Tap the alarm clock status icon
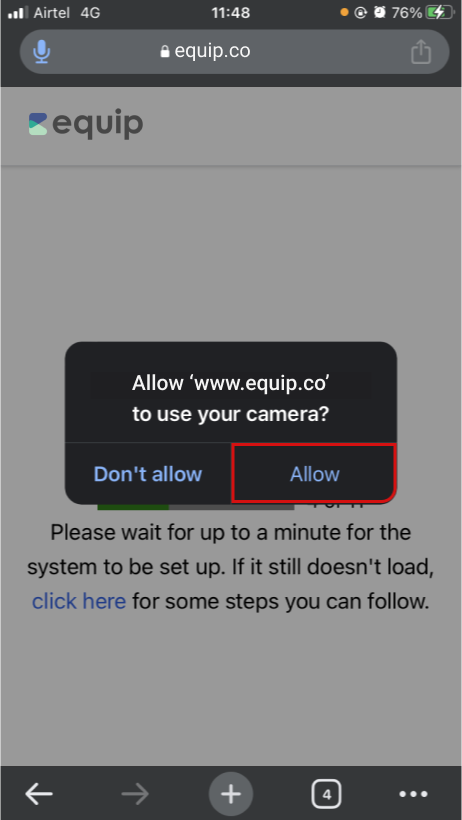This screenshot has width=462, height=820. pos(379,13)
